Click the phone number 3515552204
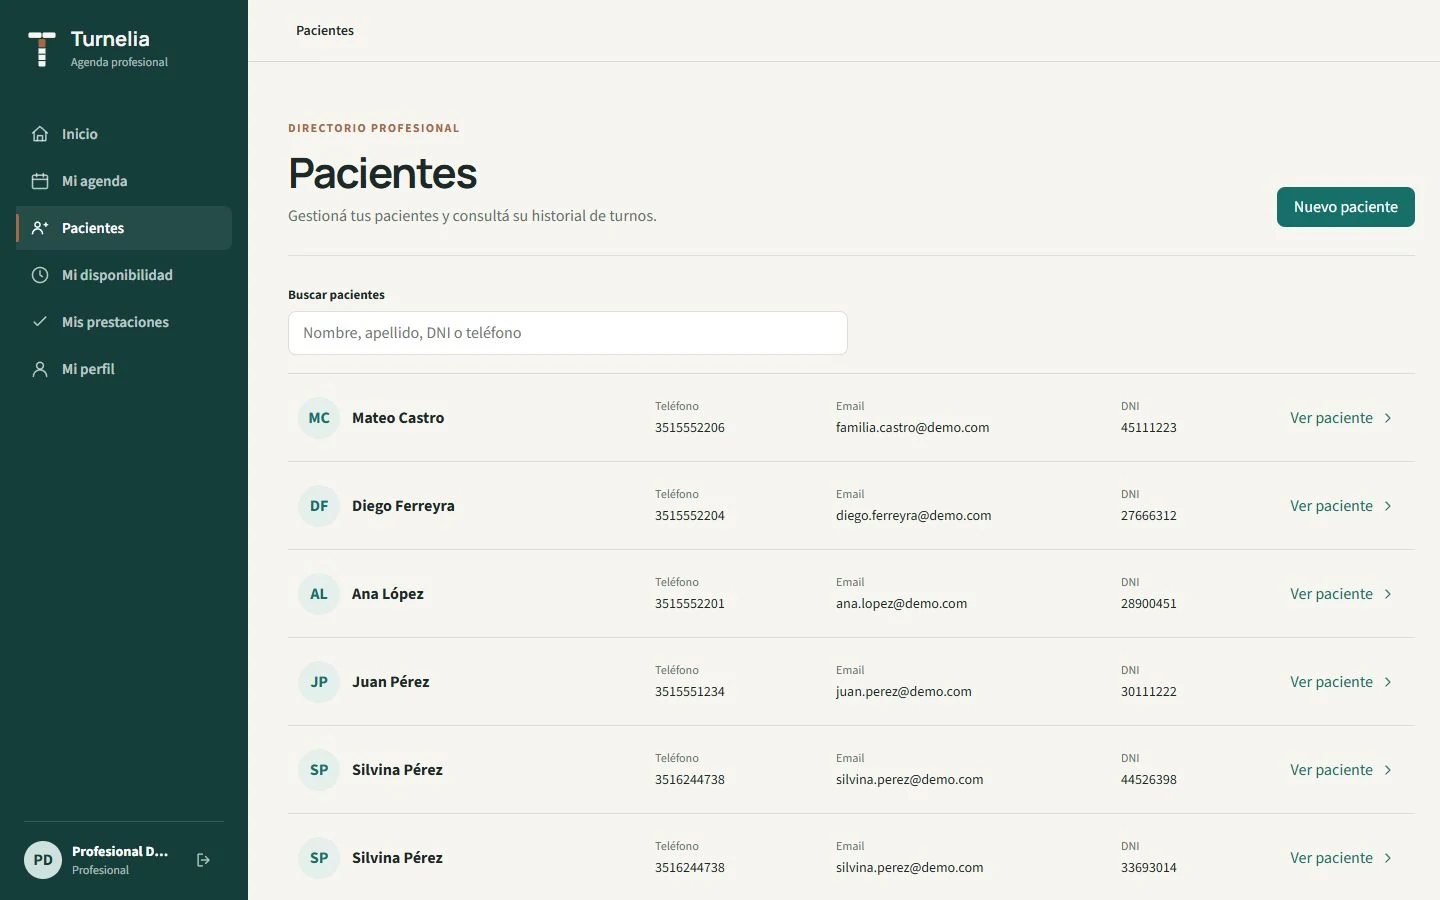Viewport: 1440px width, 900px height. coord(690,516)
